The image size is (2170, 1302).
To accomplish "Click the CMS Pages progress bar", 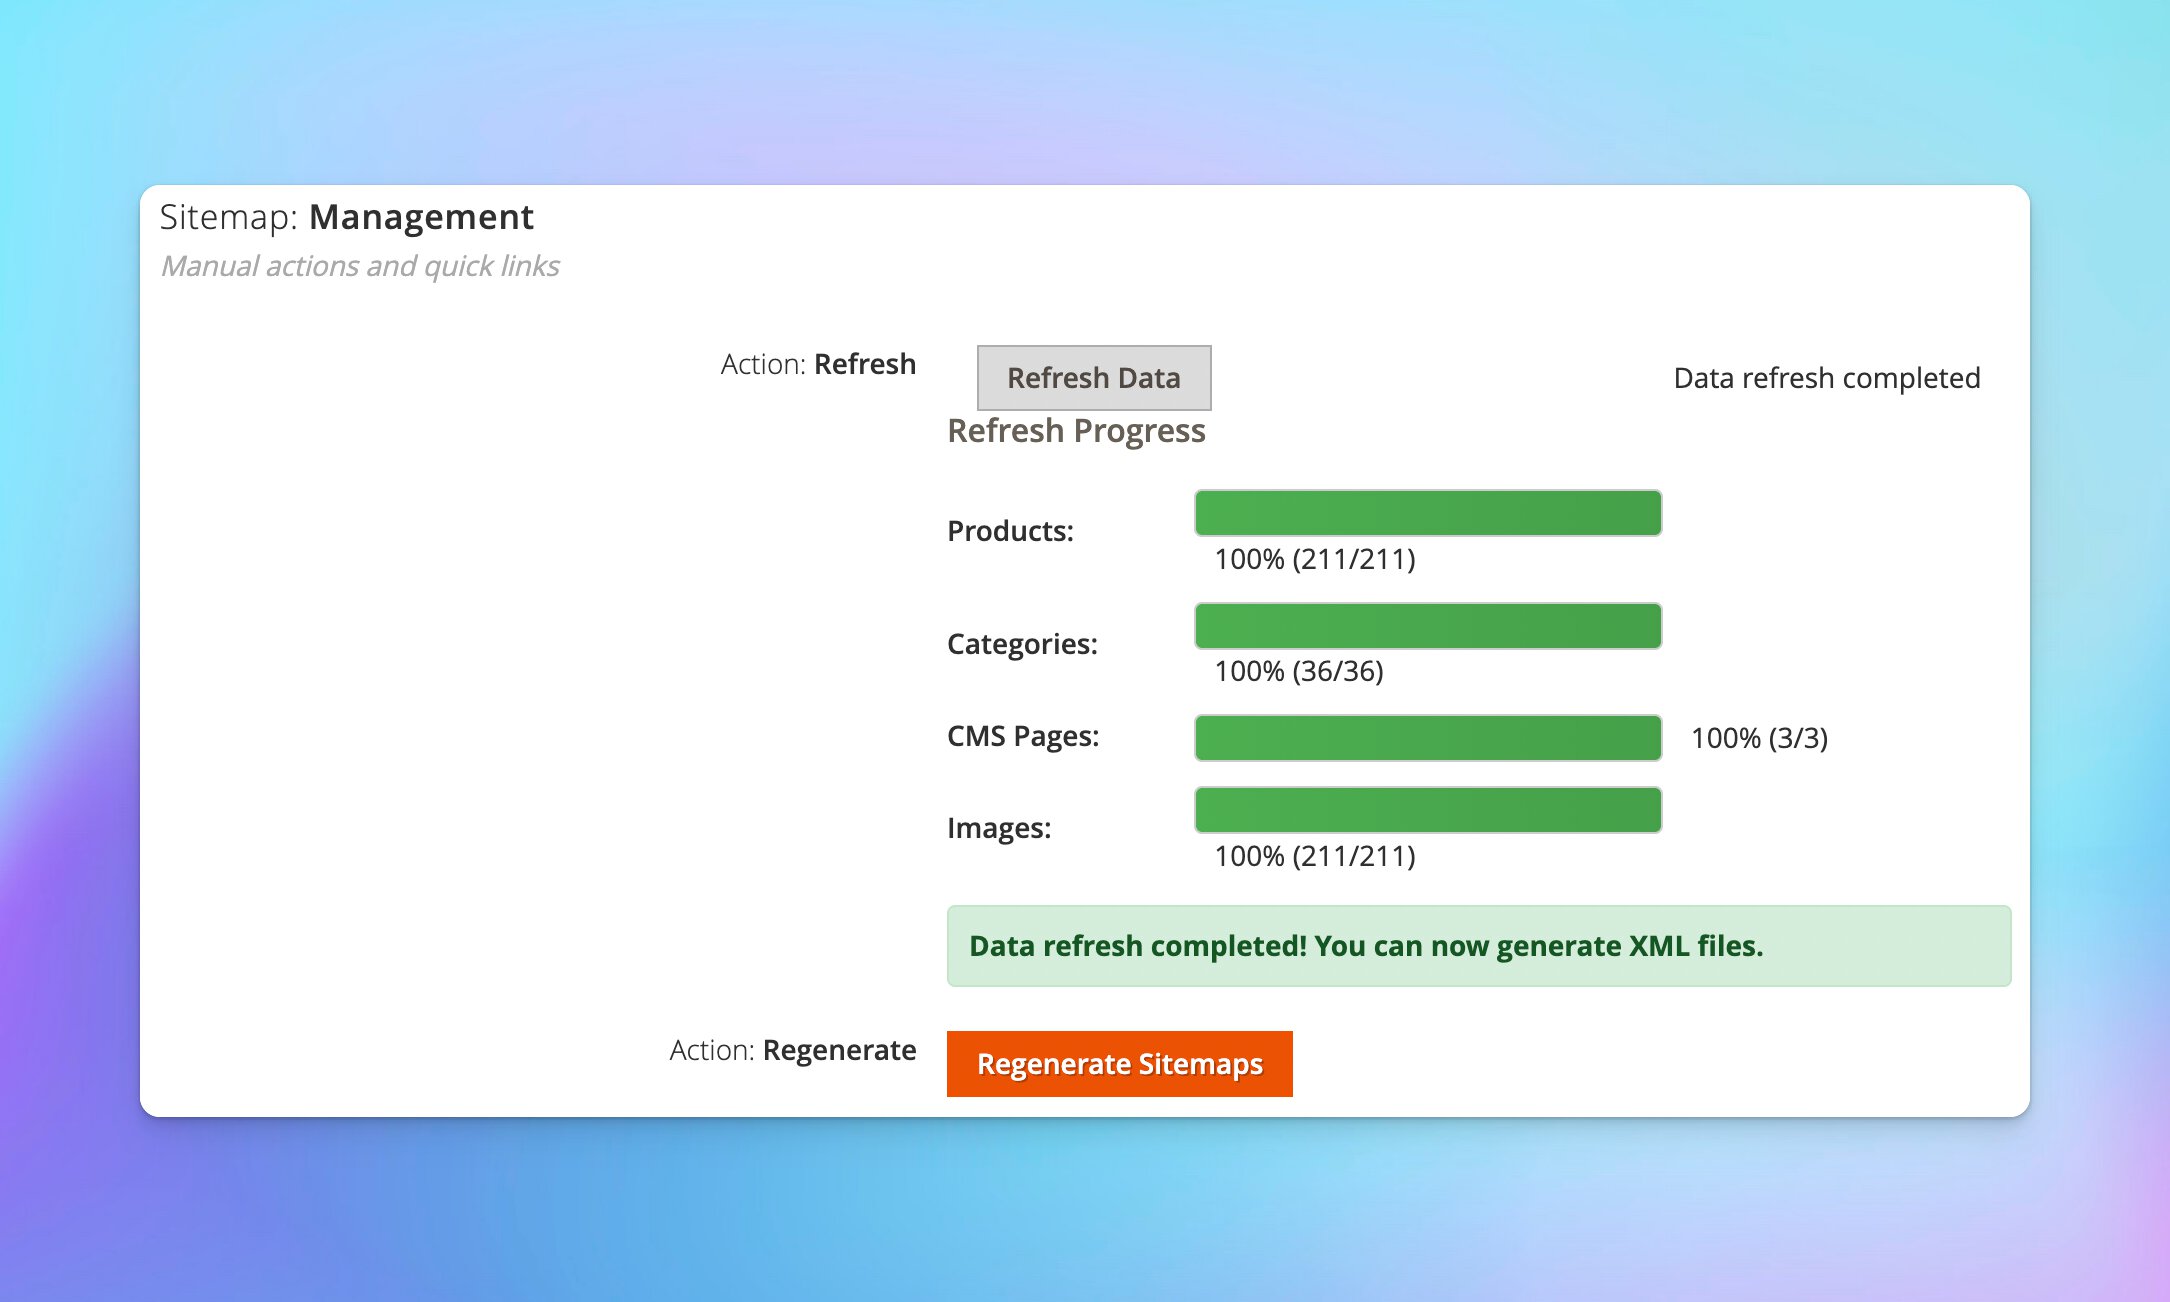I will [x=1427, y=738].
